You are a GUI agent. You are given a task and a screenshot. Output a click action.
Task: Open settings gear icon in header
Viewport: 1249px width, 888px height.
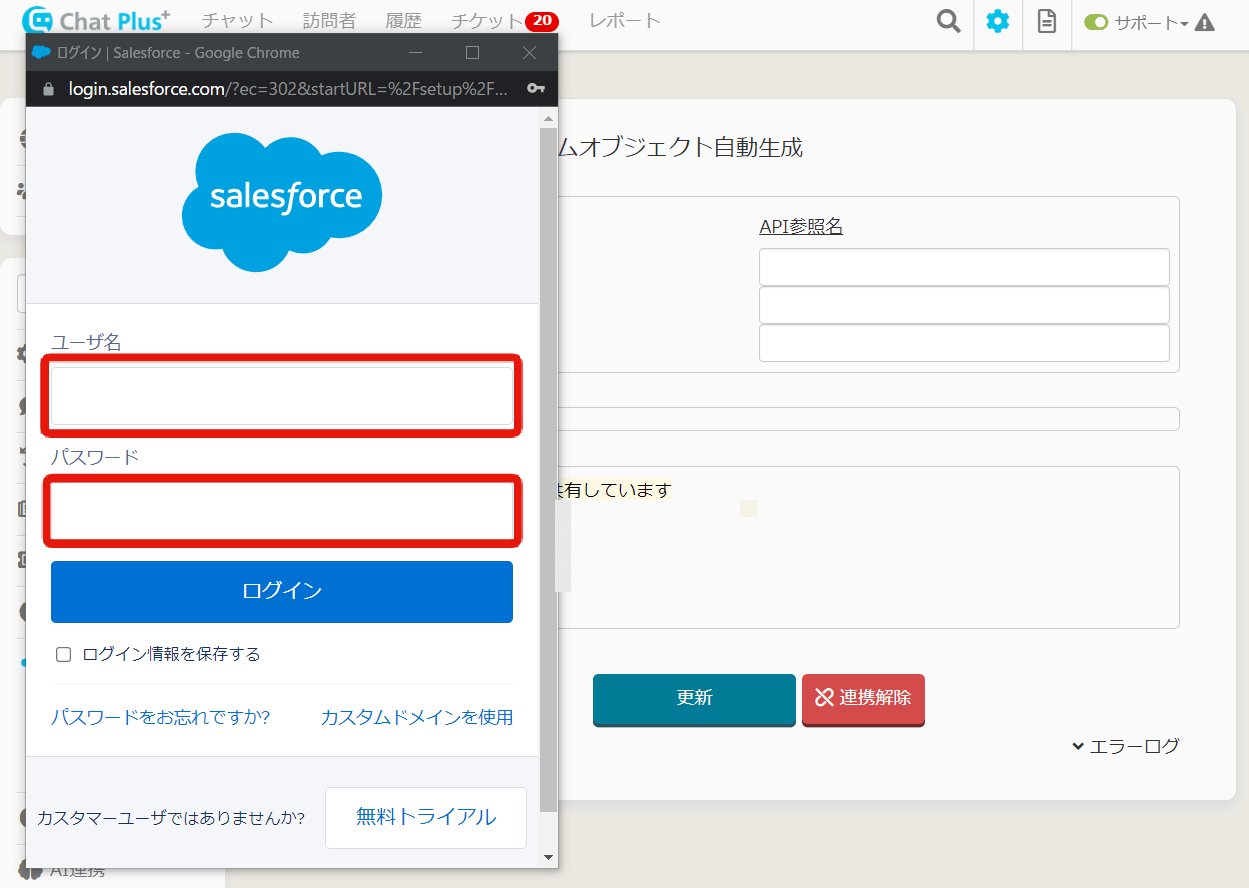point(998,21)
